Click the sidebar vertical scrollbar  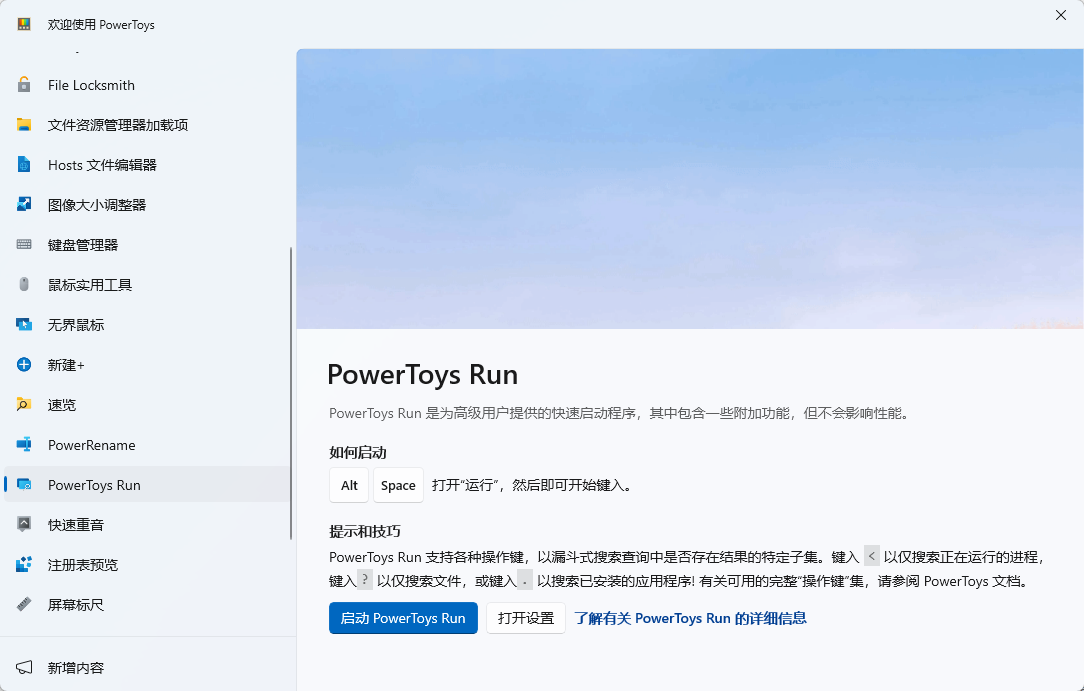coord(291,393)
